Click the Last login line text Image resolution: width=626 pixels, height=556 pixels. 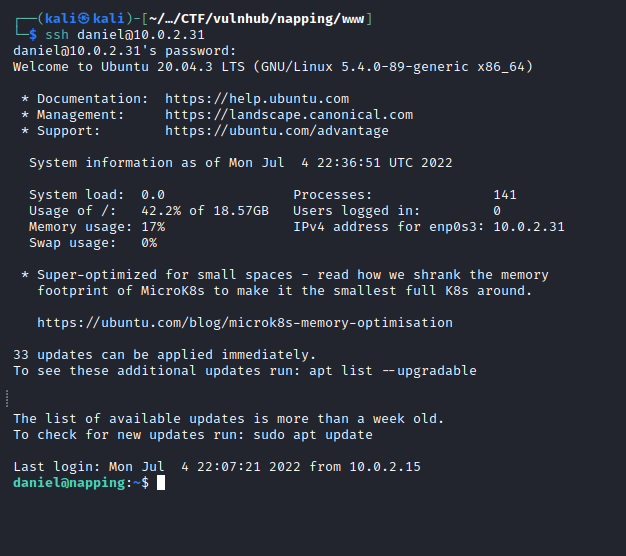[x=217, y=467]
